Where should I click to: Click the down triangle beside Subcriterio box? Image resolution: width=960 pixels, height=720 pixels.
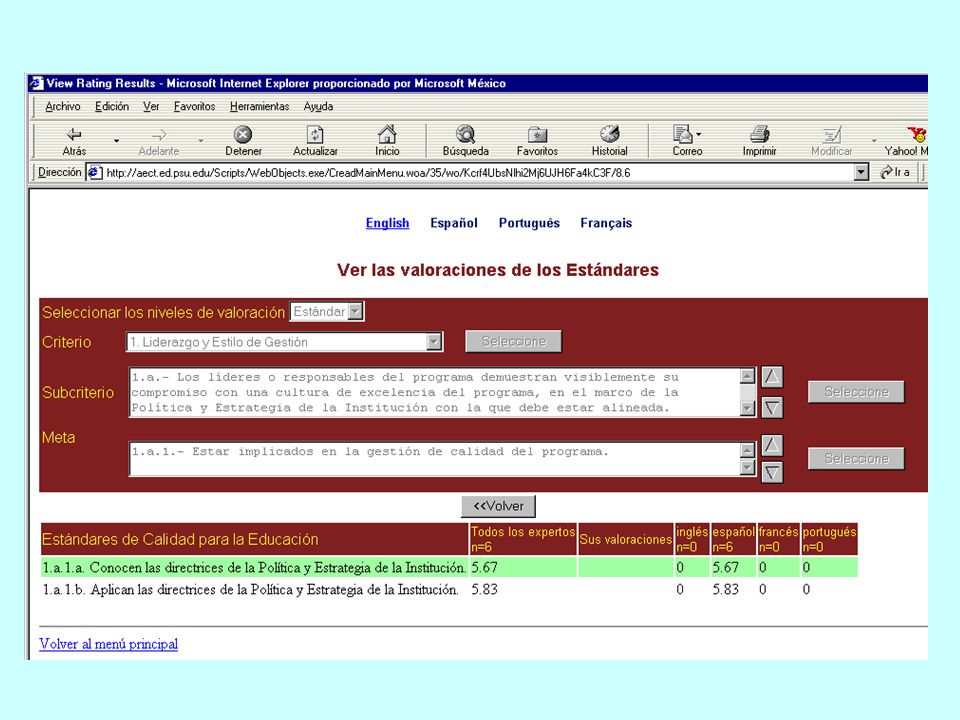click(x=772, y=407)
